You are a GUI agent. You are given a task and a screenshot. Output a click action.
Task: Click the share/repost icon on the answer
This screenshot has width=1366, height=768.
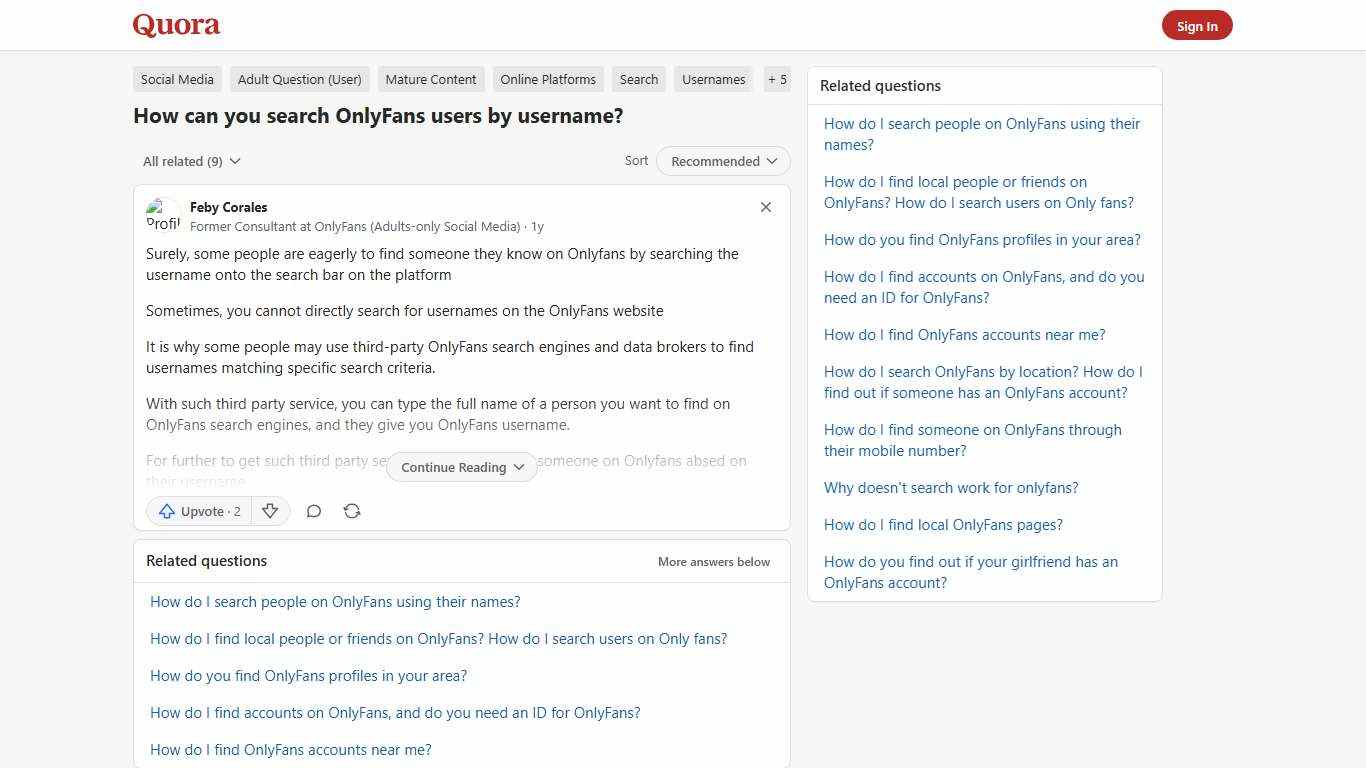(x=352, y=511)
